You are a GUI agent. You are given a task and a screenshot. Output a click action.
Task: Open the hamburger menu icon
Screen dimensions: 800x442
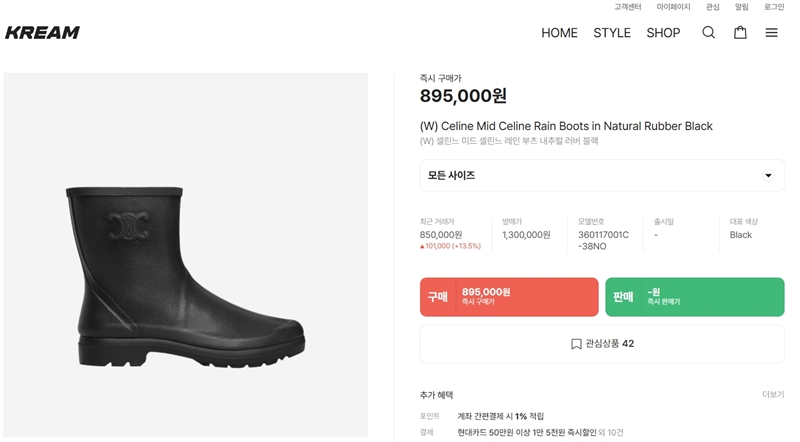(x=771, y=33)
